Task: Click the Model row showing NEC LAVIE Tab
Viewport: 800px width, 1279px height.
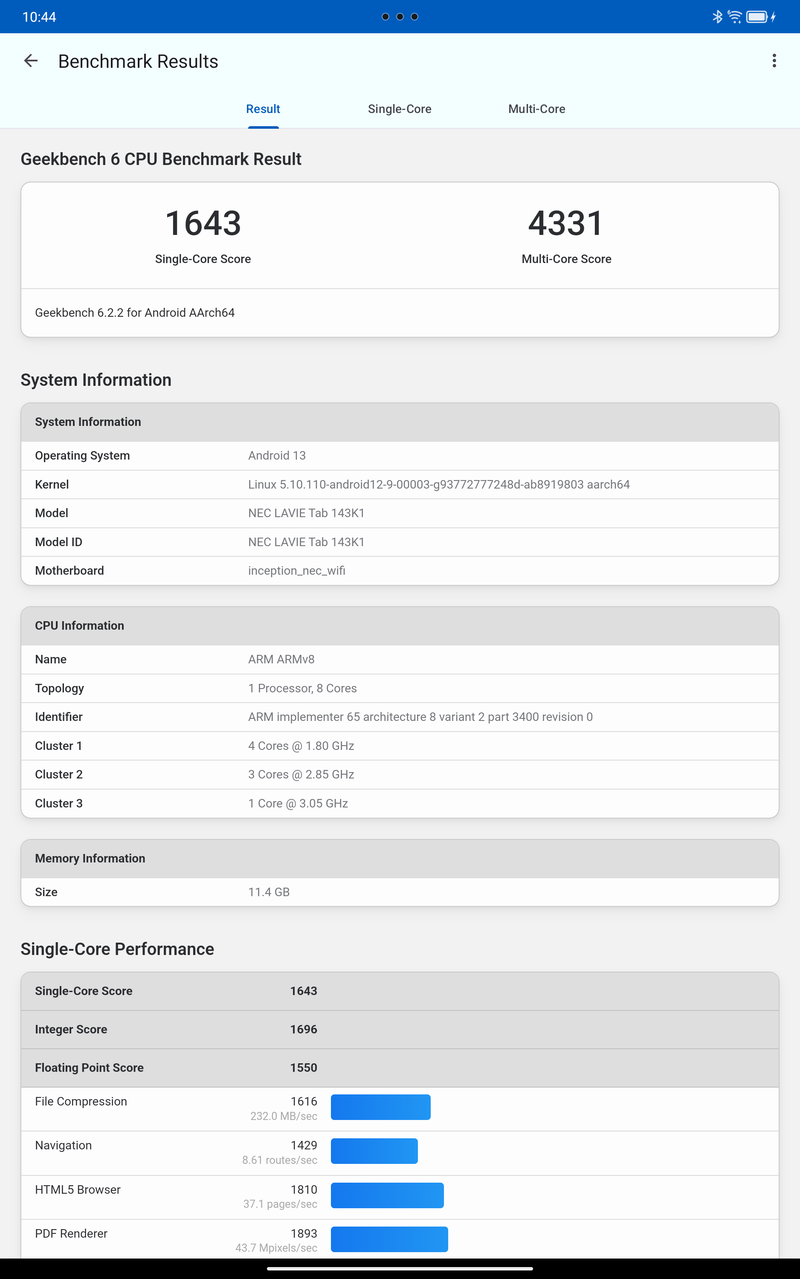Action: point(400,513)
